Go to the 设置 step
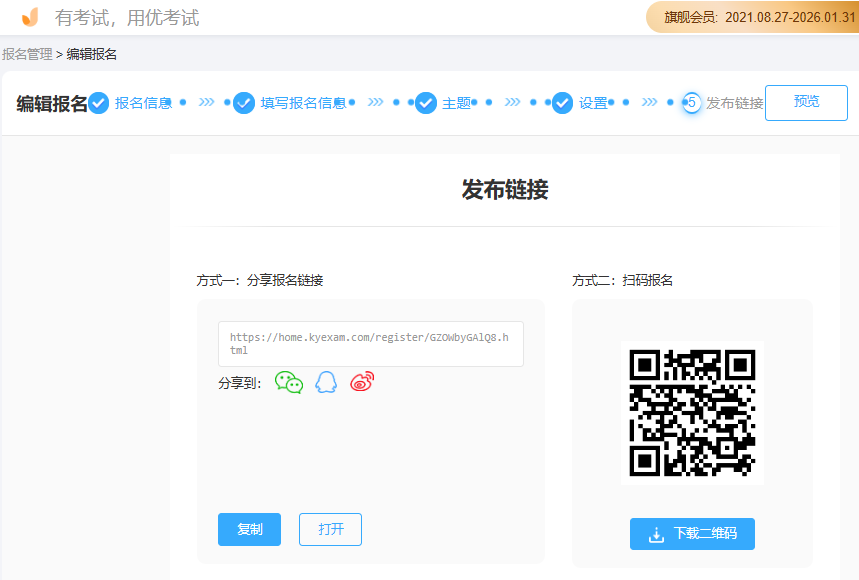 593,103
